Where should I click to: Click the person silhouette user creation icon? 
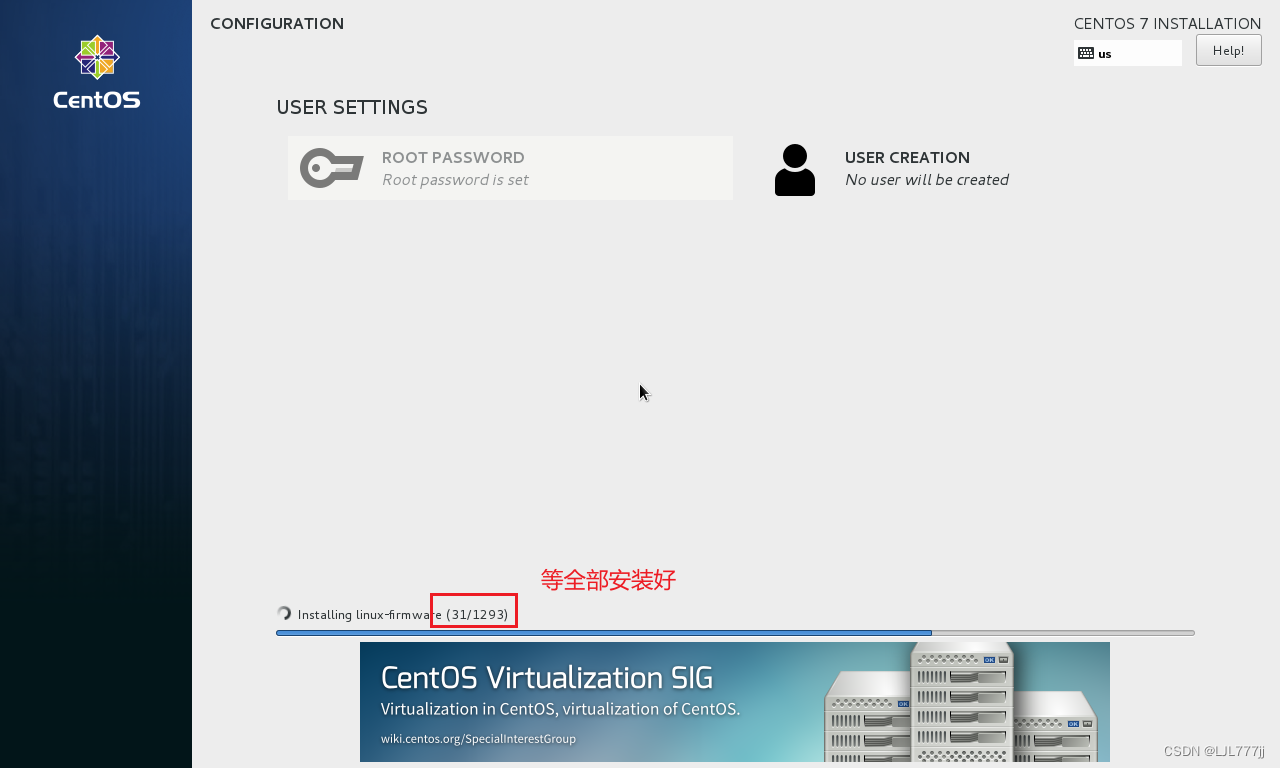pyautogui.click(x=795, y=170)
